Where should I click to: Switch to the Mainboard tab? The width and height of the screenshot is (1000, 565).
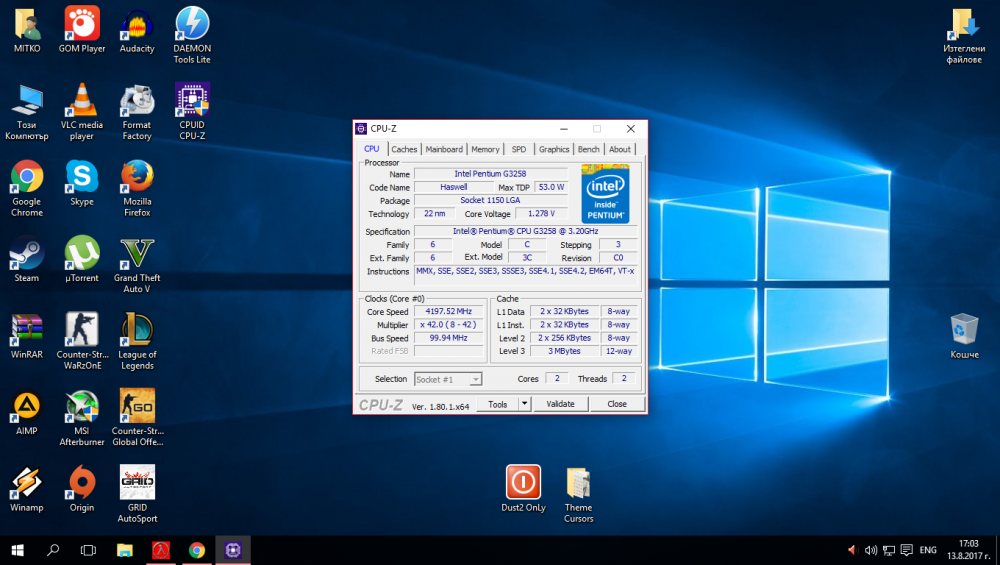point(444,149)
